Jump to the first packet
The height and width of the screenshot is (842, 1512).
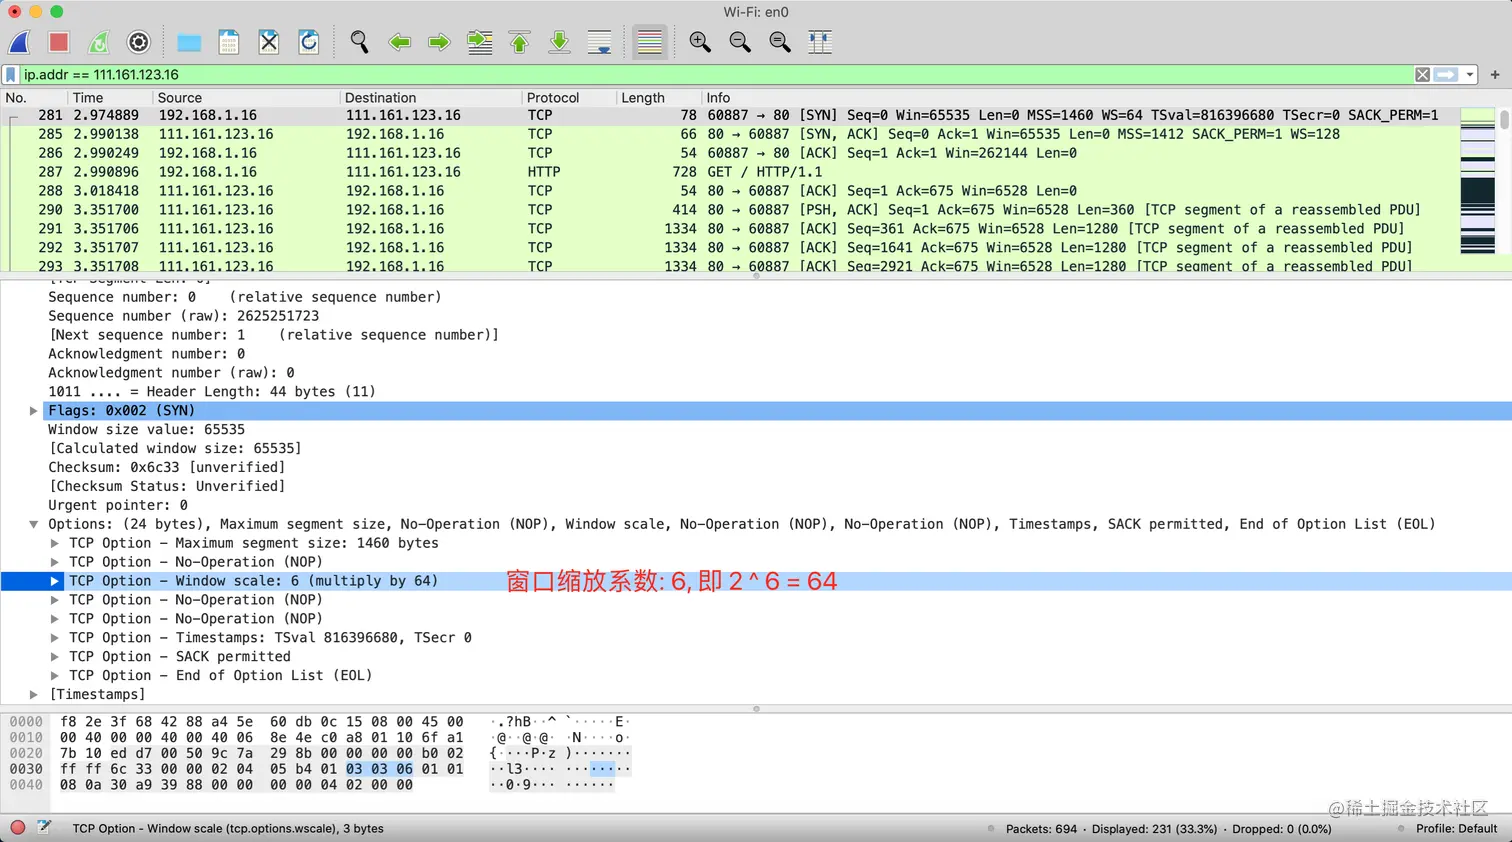coord(520,42)
